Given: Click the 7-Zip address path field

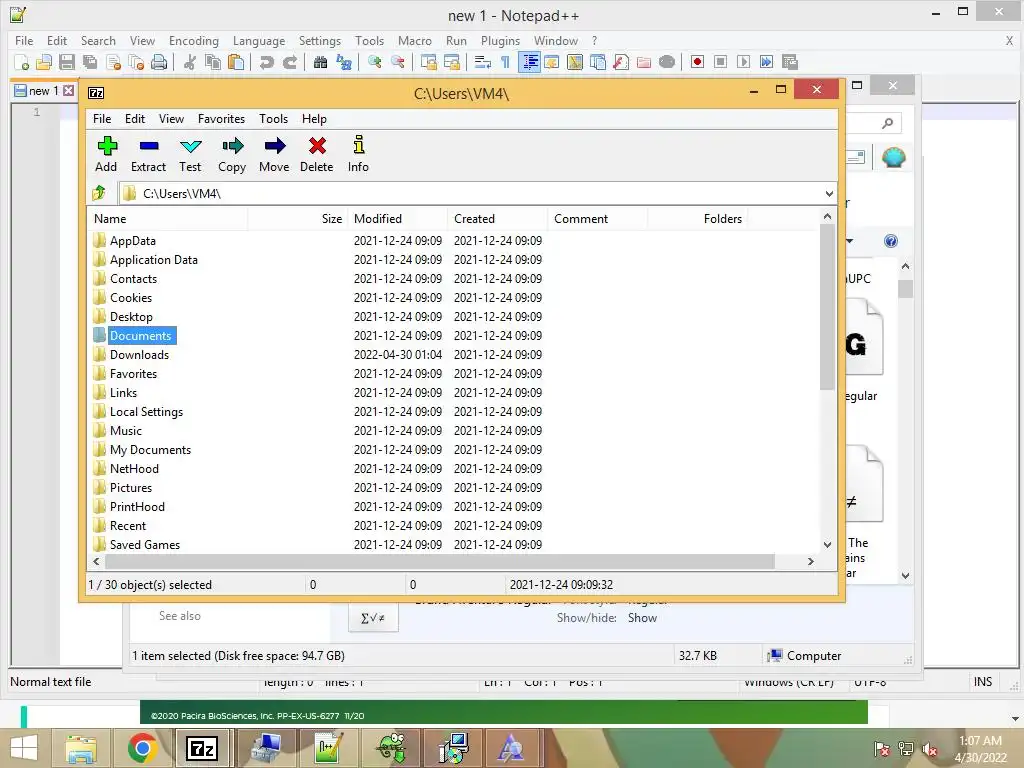Looking at the screenshot, I should point(472,193).
